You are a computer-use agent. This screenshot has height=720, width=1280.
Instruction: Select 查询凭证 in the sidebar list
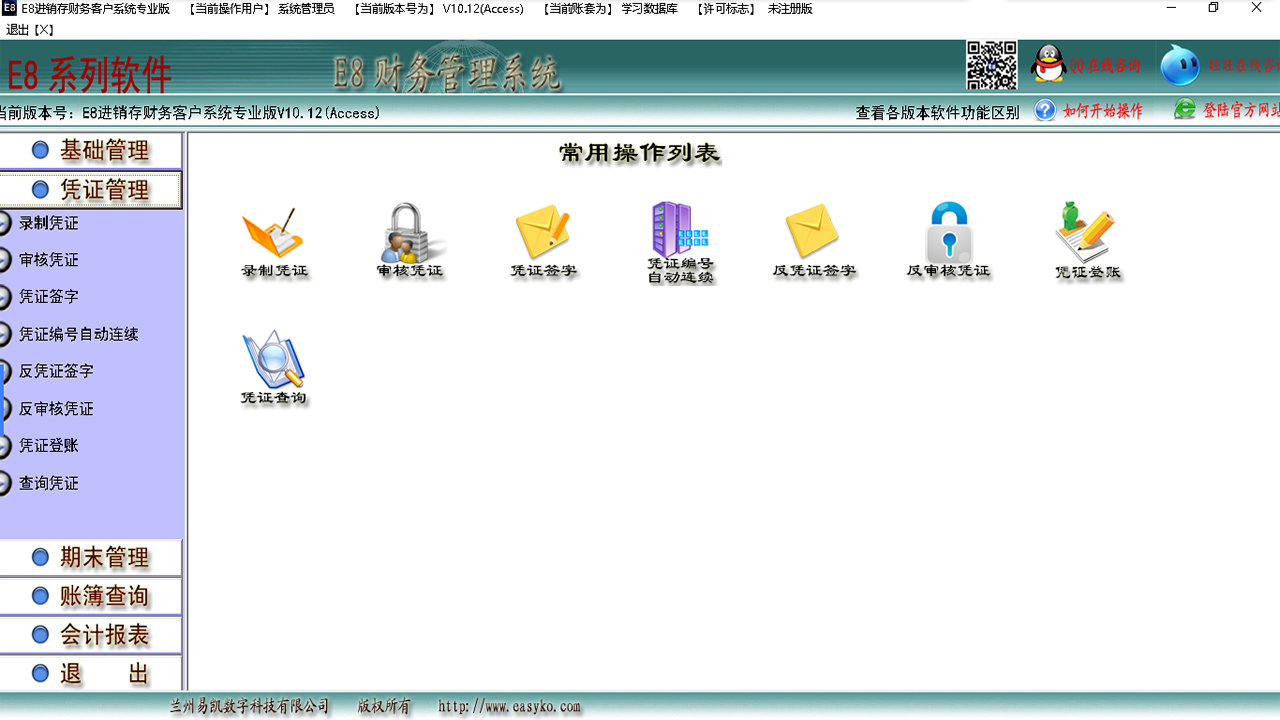point(48,483)
